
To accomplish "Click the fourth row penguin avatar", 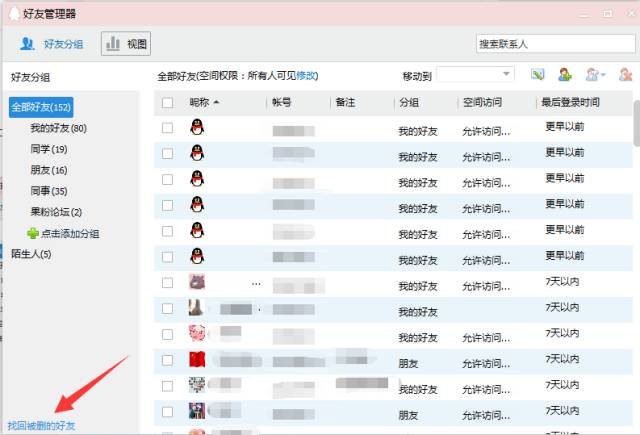I will (x=197, y=204).
